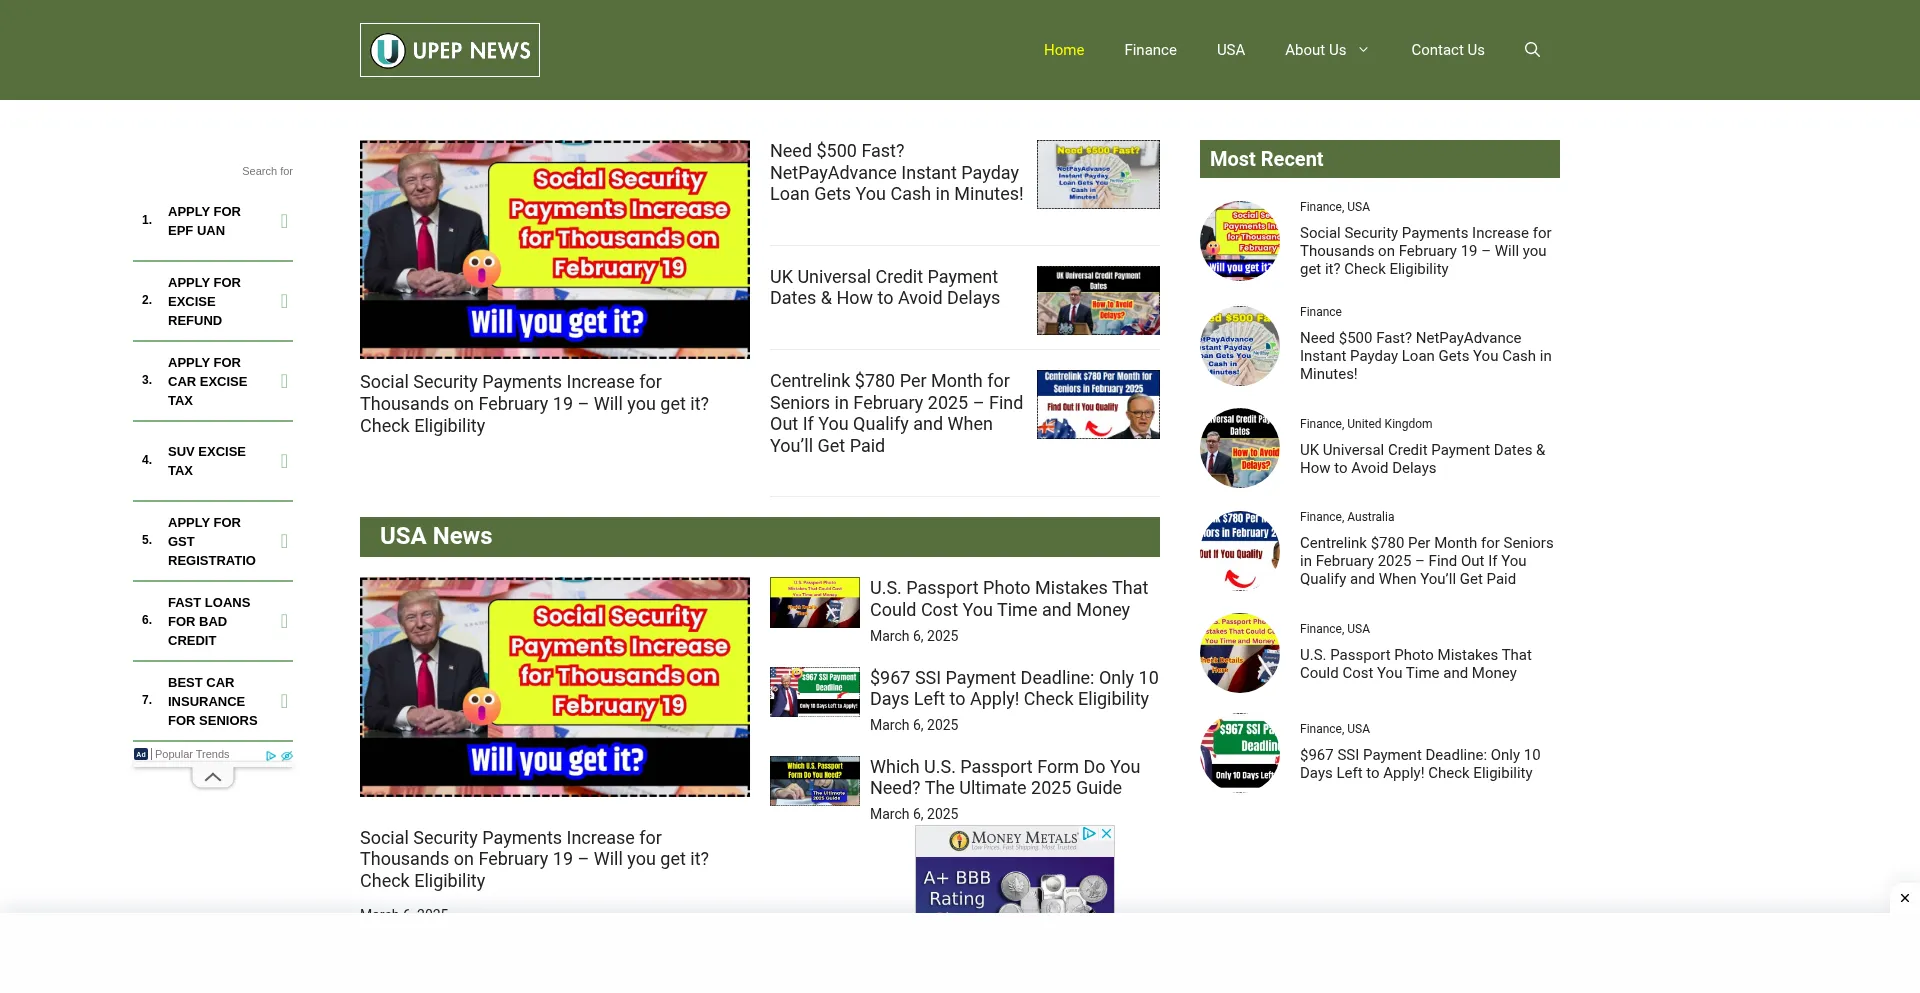Expand the About Us dropdown chevron
This screenshot has height=993, width=1920.
coord(1363,50)
